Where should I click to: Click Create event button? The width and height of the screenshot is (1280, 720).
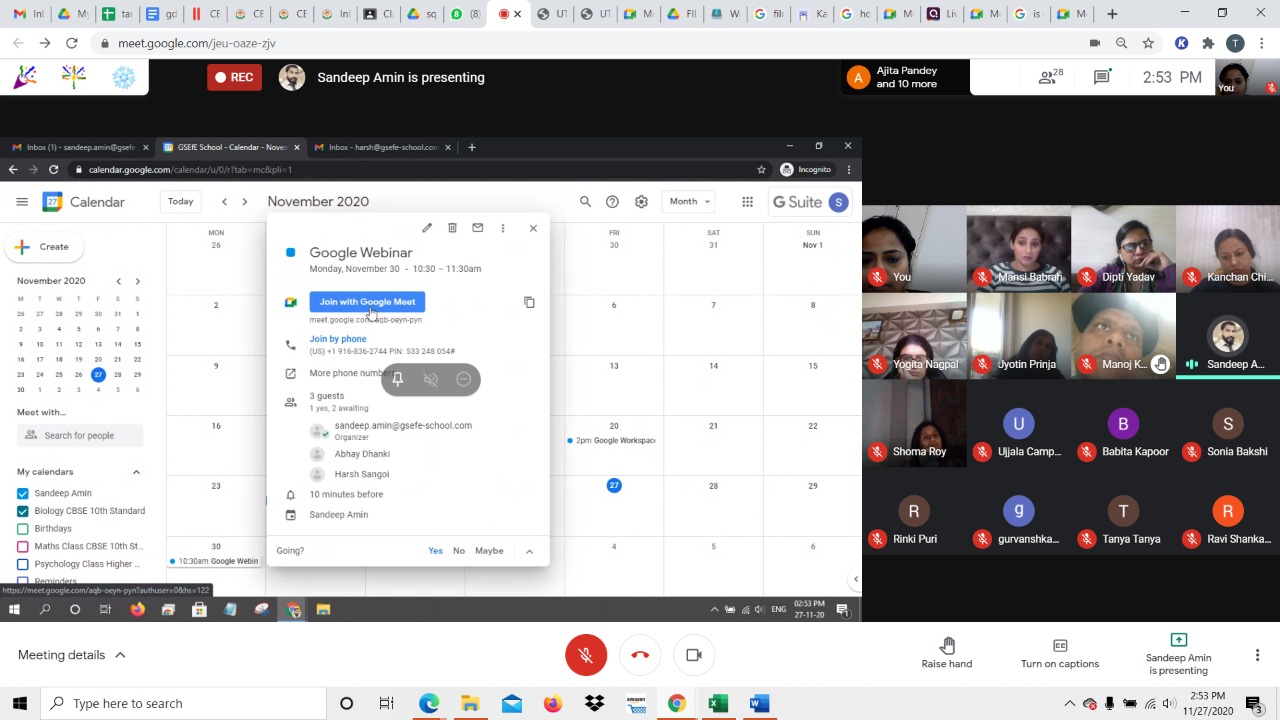(43, 247)
